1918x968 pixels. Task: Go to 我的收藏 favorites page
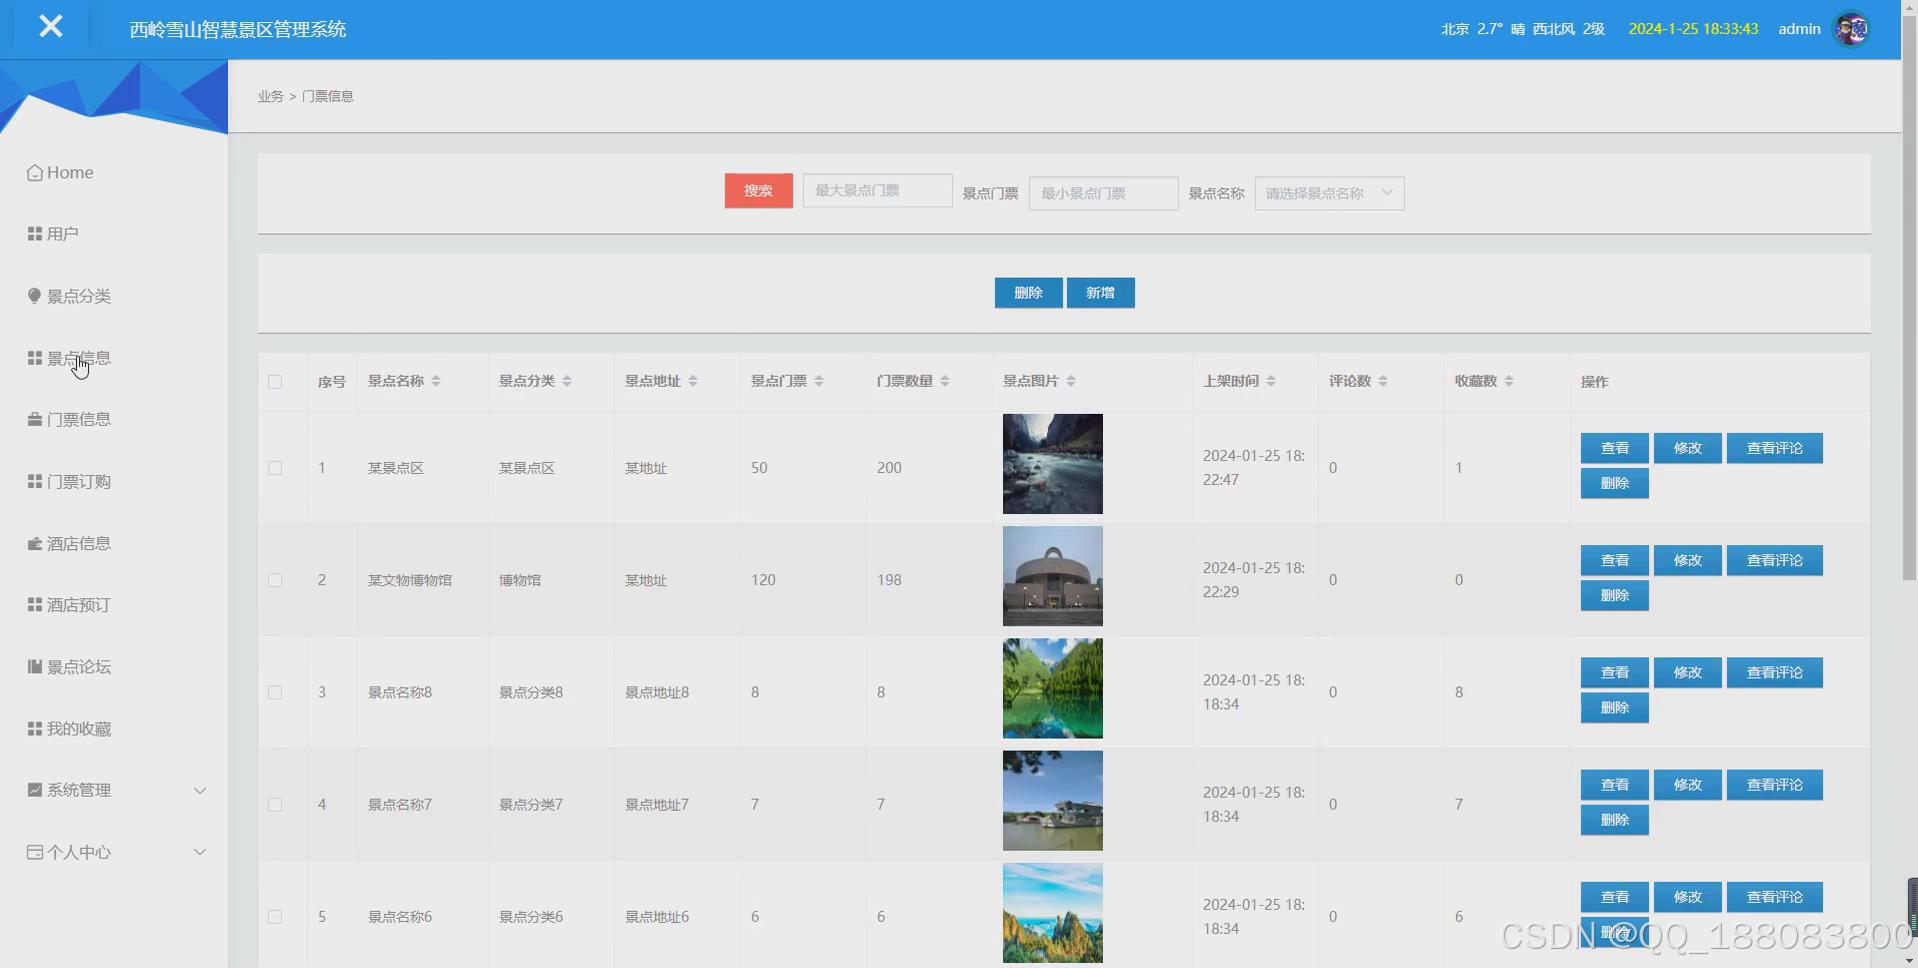click(80, 728)
